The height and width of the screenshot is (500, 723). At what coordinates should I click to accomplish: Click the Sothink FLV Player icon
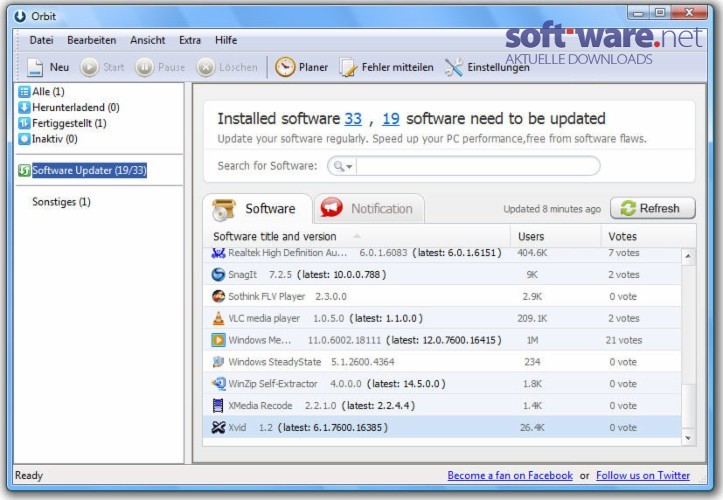tap(218, 296)
